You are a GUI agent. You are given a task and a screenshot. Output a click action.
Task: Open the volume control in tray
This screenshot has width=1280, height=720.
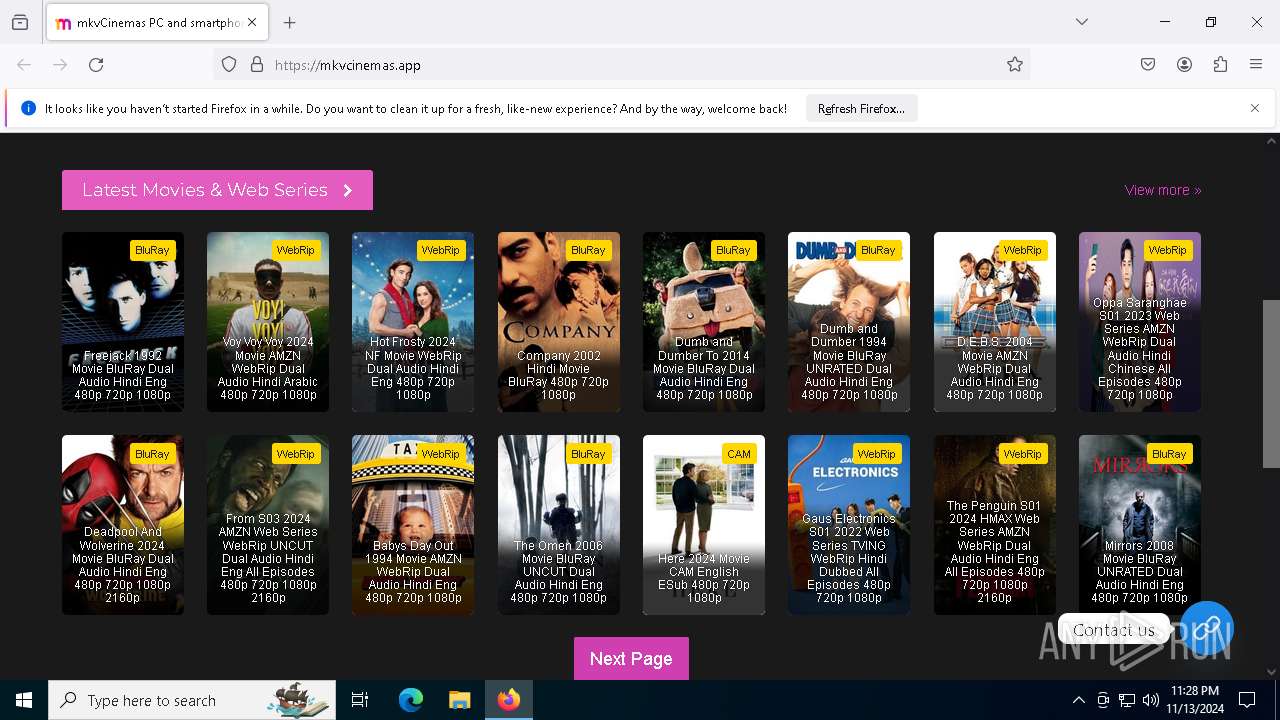[1151, 700]
